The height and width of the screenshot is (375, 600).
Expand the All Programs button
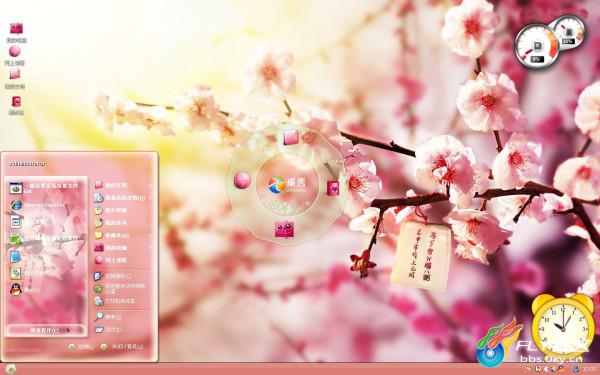(x=46, y=330)
